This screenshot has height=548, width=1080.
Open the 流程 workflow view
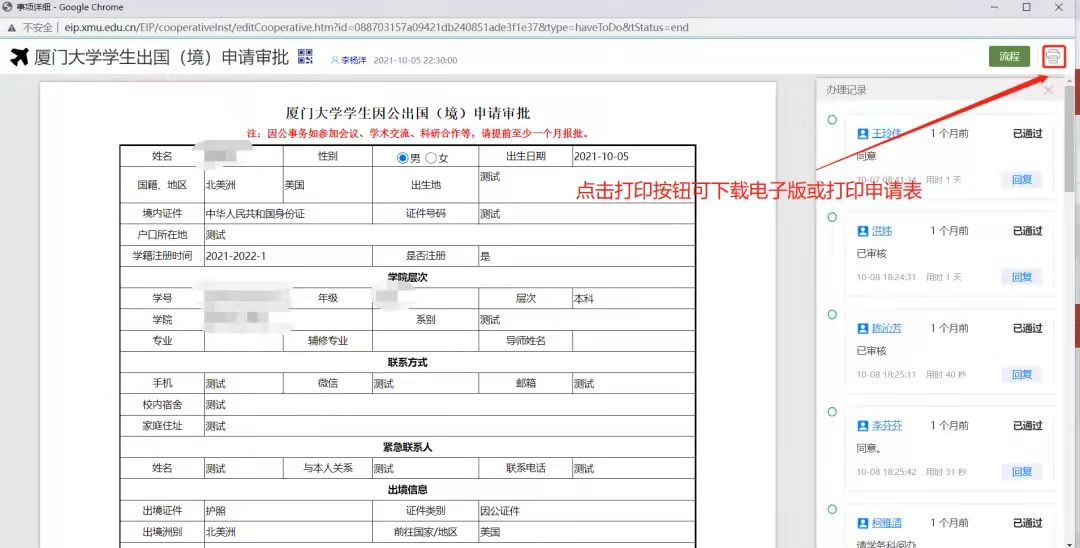click(x=1009, y=57)
